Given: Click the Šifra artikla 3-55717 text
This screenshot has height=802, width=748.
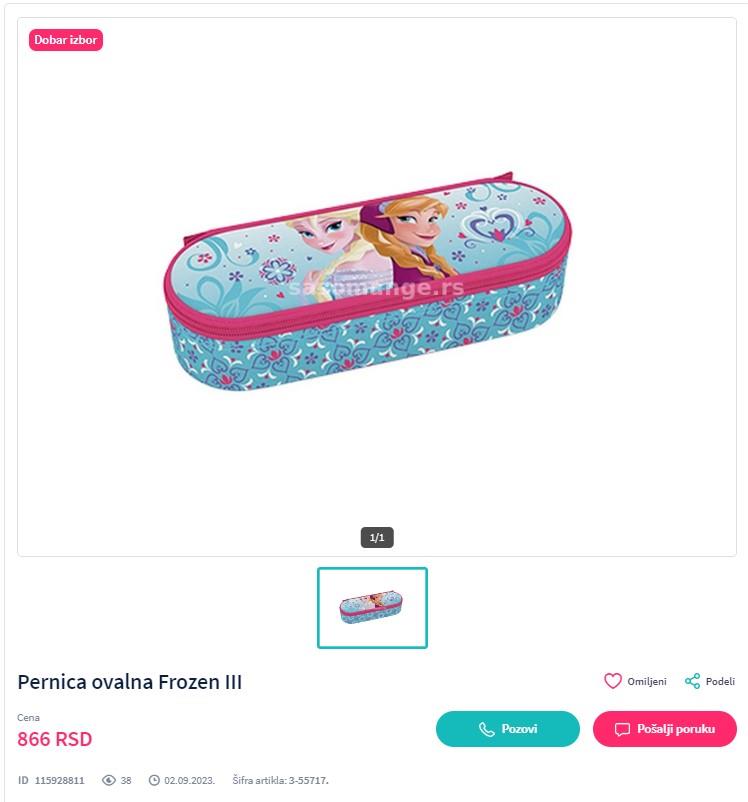Looking at the screenshot, I should click(x=280, y=780).
